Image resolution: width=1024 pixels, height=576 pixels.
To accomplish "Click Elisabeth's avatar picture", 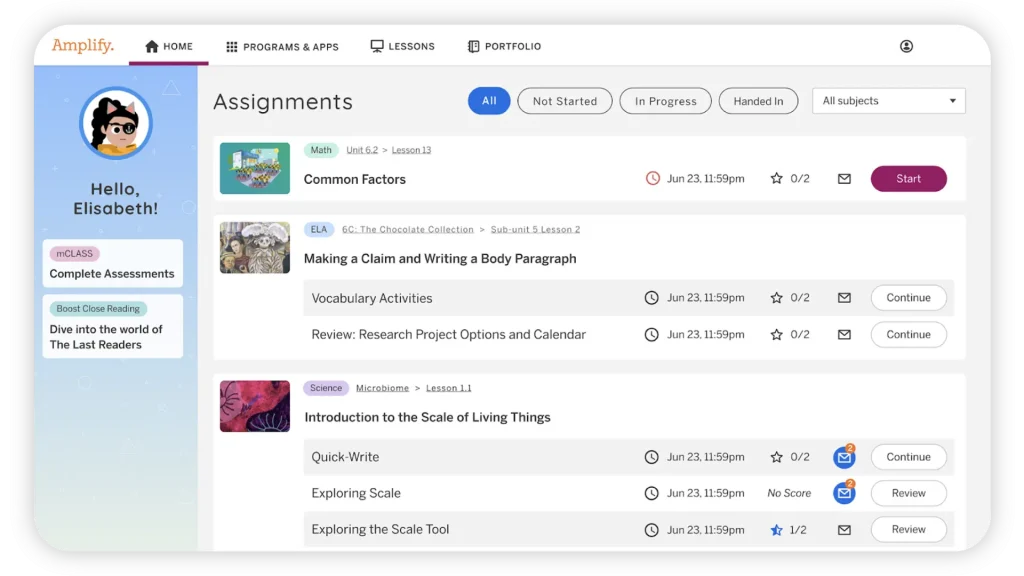I will pyautogui.click(x=116, y=123).
